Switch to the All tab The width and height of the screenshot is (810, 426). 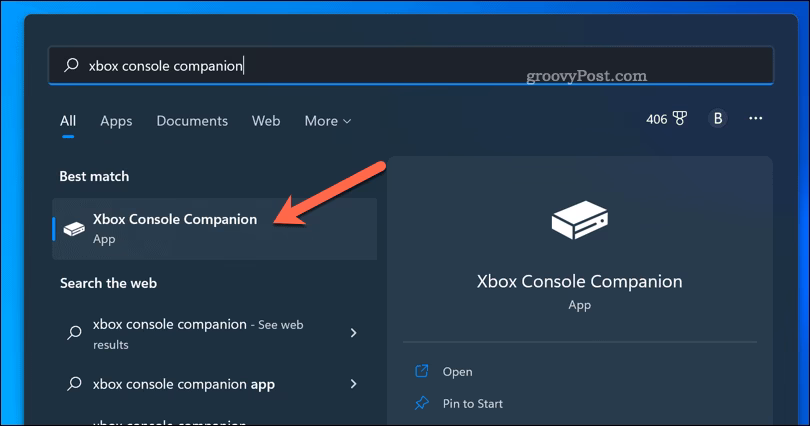pos(68,121)
